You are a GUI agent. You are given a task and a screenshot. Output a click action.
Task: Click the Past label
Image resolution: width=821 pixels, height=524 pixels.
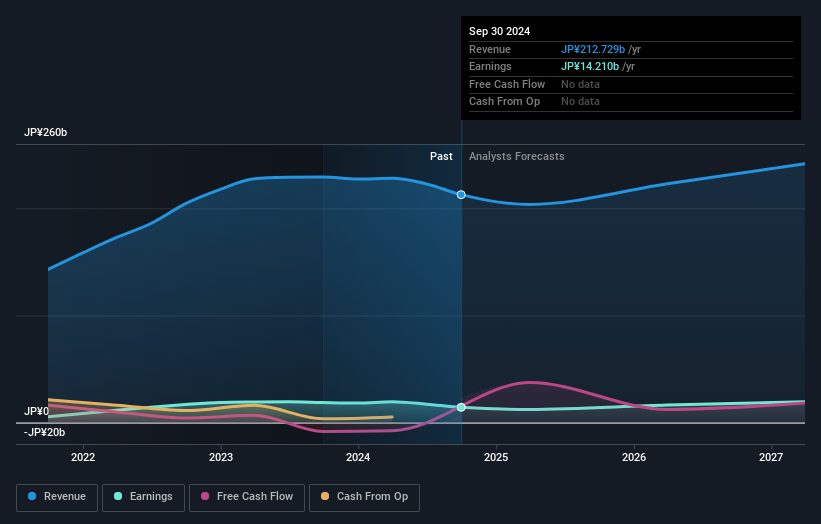click(x=441, y=156)
